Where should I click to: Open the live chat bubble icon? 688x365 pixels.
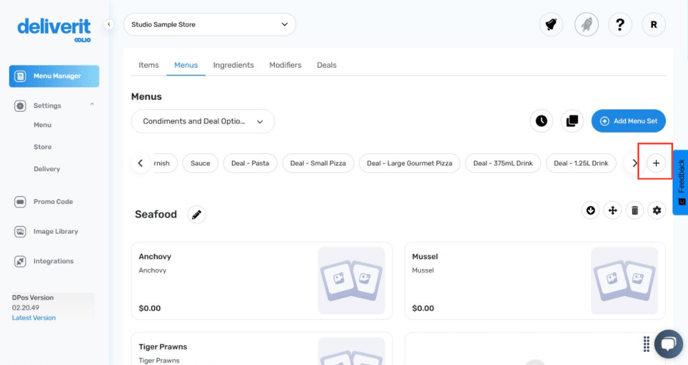click(x=668, y=344)
